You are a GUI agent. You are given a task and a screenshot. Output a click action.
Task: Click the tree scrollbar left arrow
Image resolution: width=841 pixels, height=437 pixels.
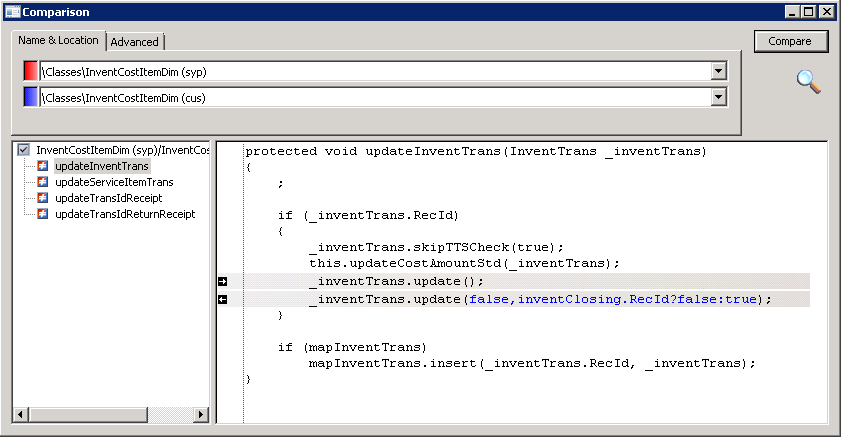[x=21, y=414]
